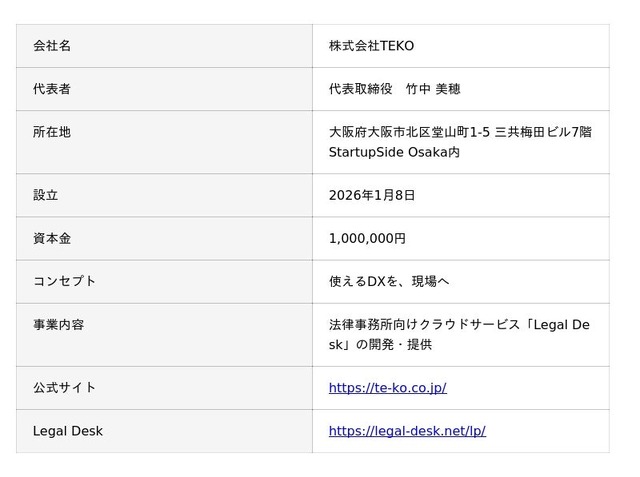Viewport: 640px width, 477px height.
Task: Click the 公式サイト label cell
Action: 164,388
